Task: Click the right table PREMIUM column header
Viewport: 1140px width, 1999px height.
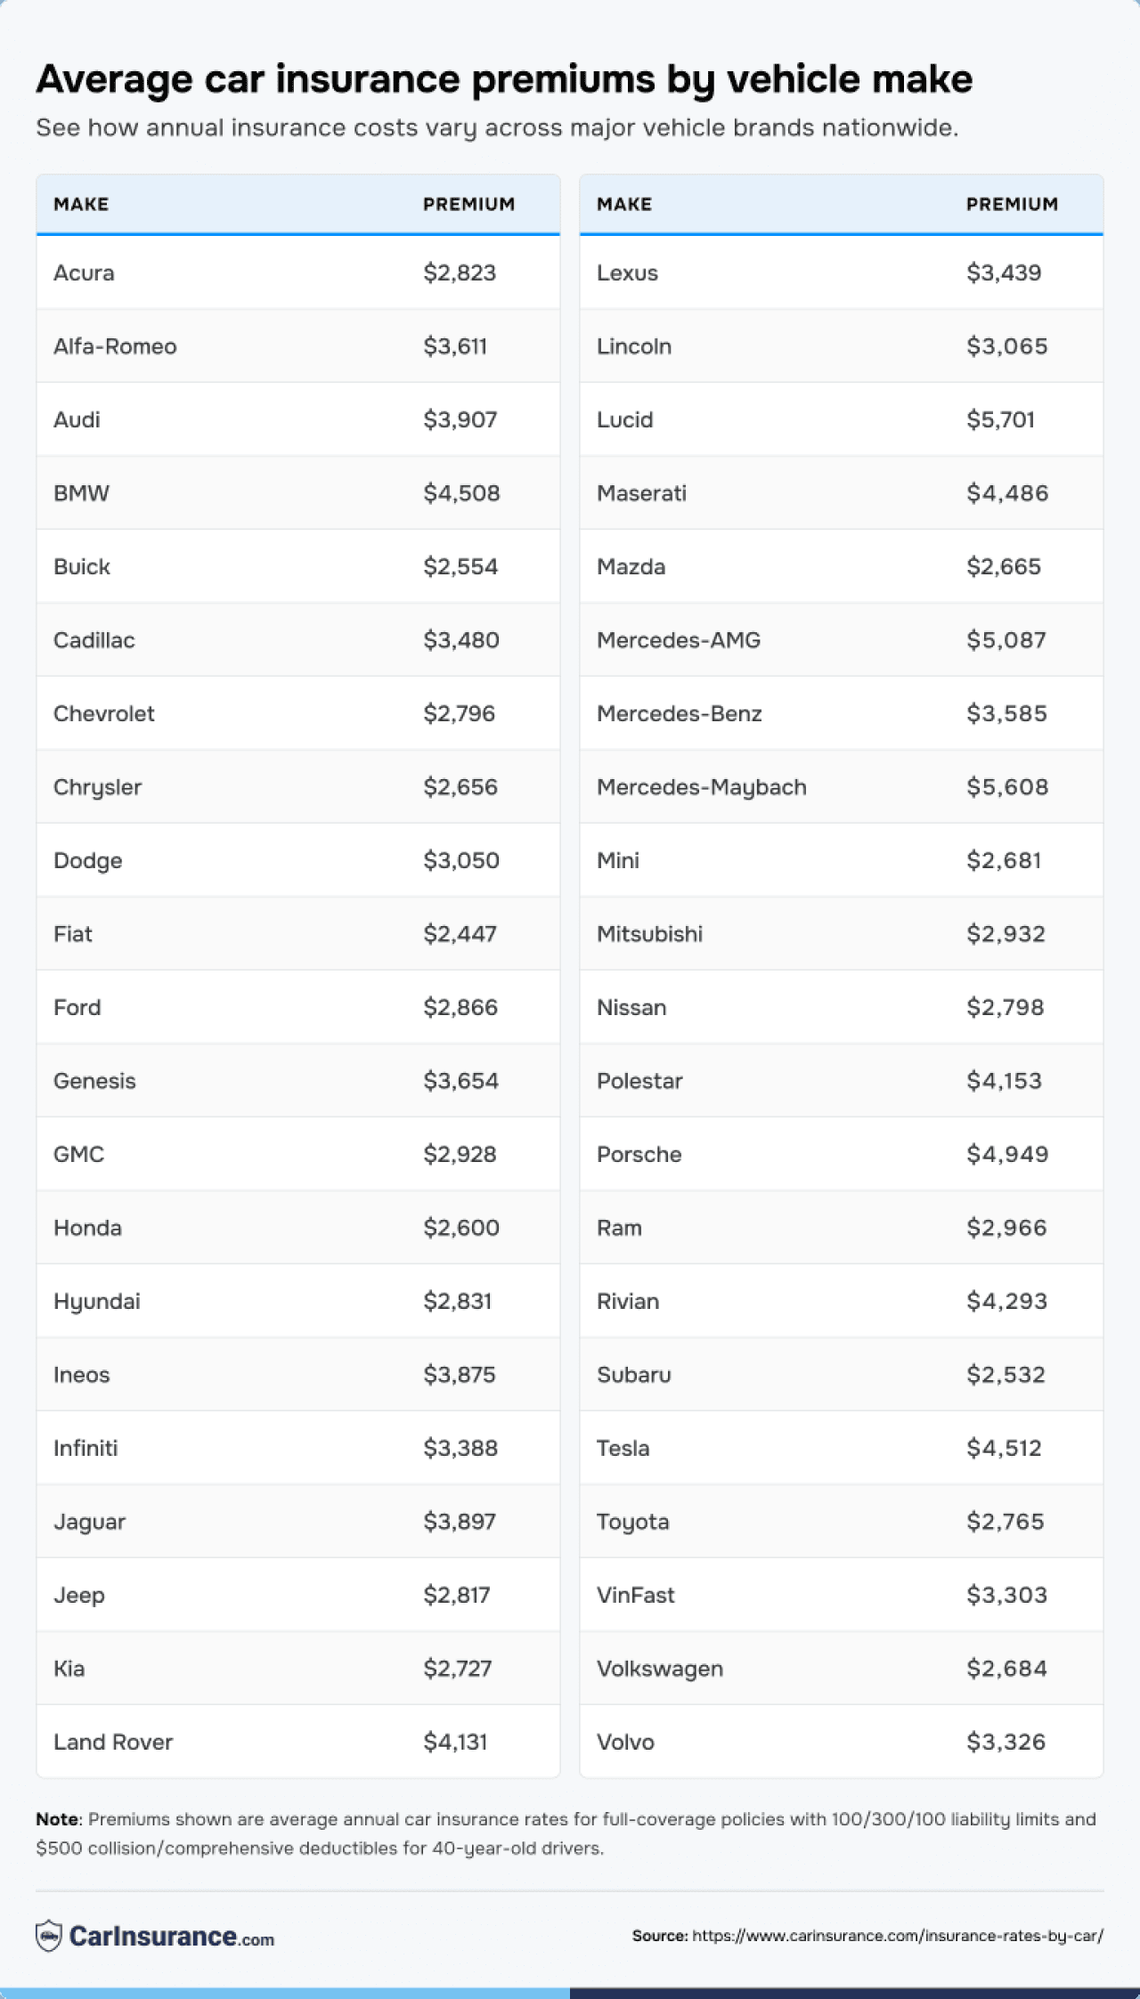Action: (1011, 204)
